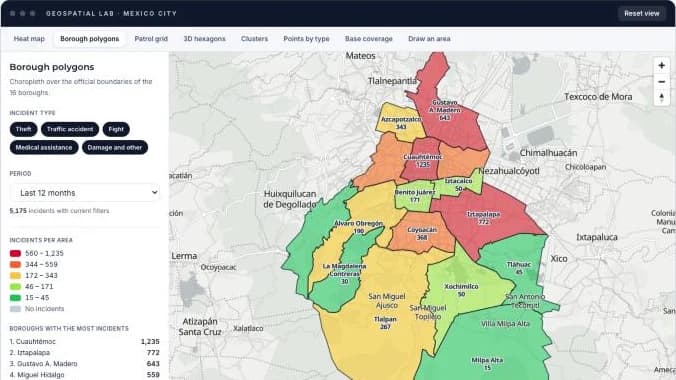676x380 pixels.
Task: Click the Milpa Alta 15 borough polygon
Action: point(487,364)
